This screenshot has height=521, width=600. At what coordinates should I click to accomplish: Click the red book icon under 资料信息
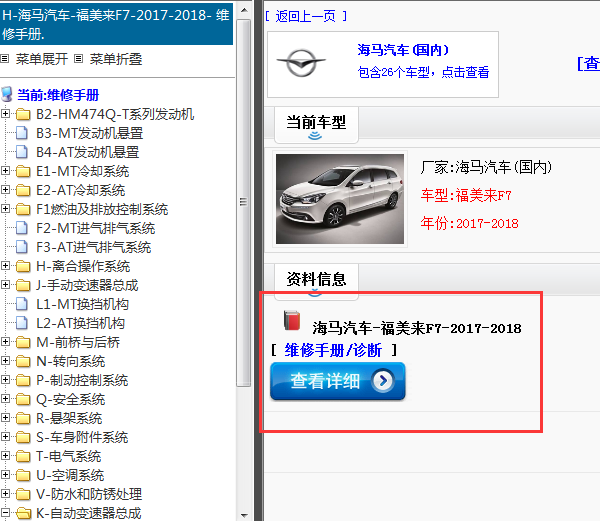pyautogui.click(x=292, y=320)
